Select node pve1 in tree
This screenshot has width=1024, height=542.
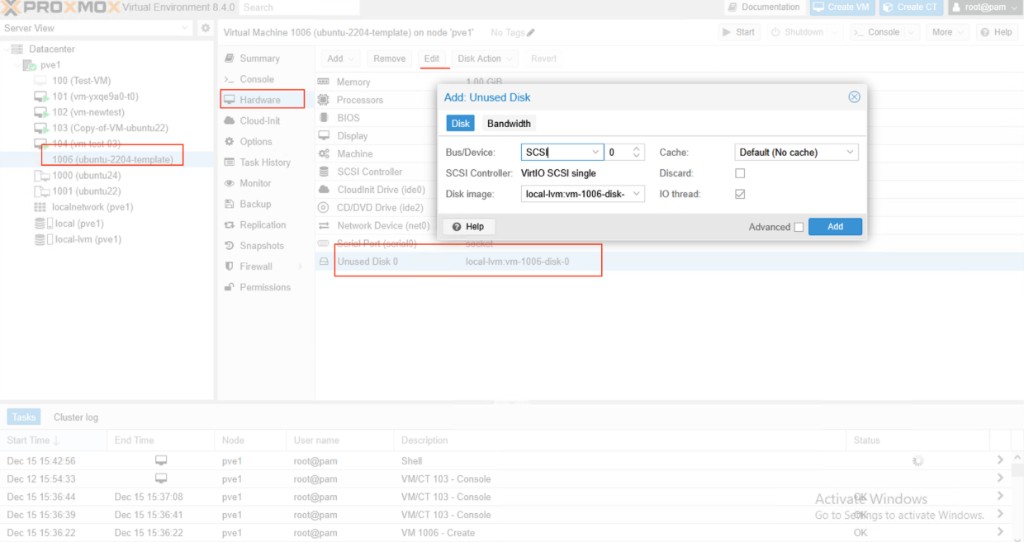click(x=50, y=65)
